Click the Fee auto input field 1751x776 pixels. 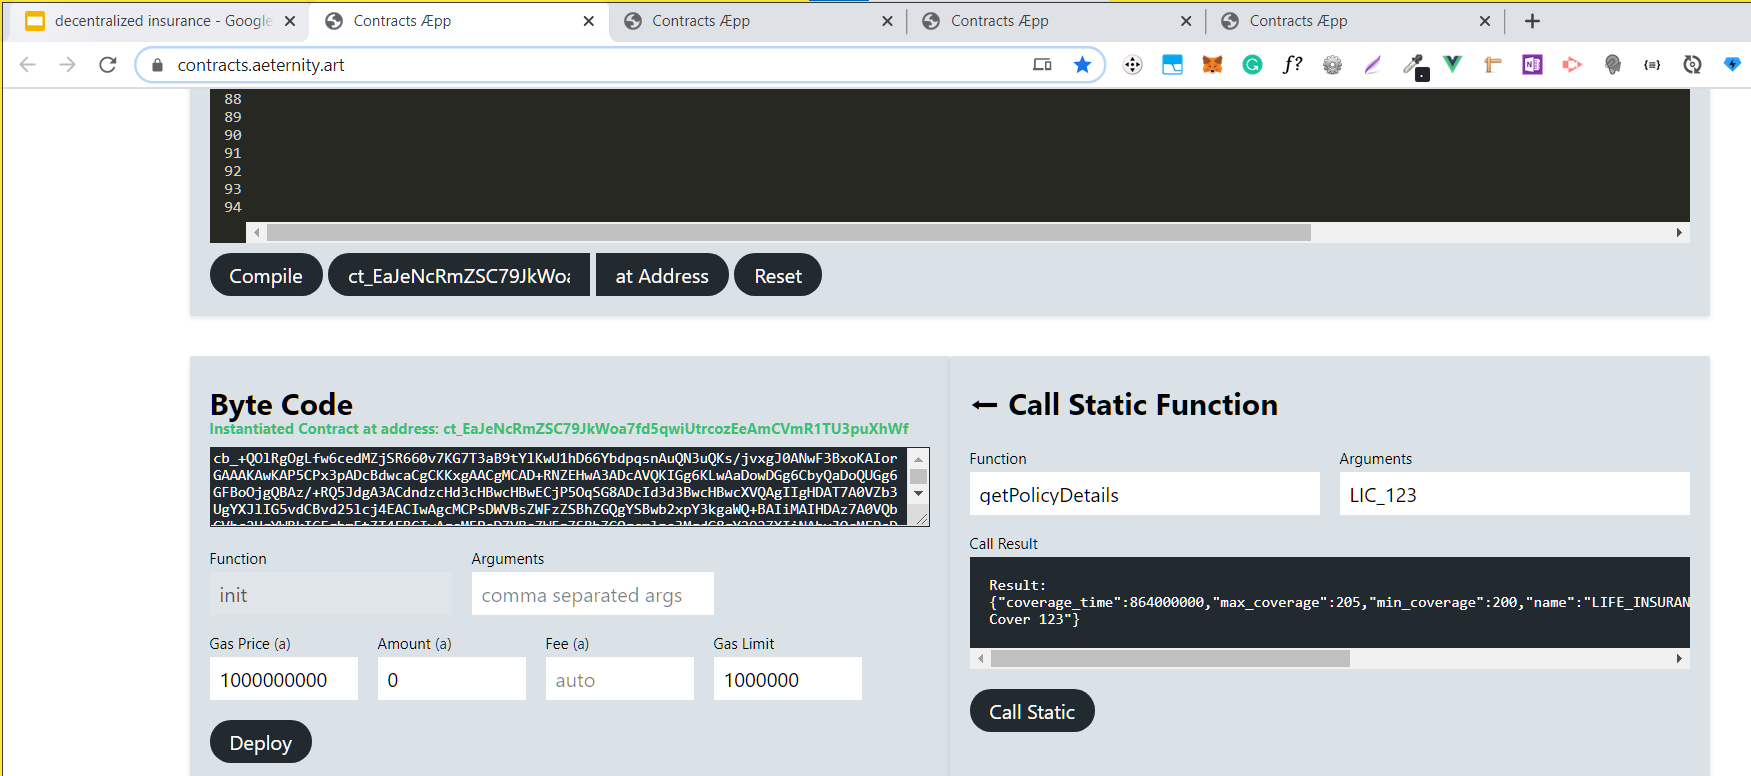620,679
